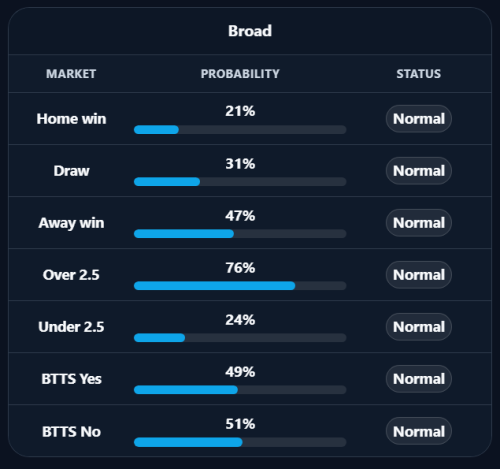
Task: Click the Normal badge for Under 2.5
Action: pos(419,327)
